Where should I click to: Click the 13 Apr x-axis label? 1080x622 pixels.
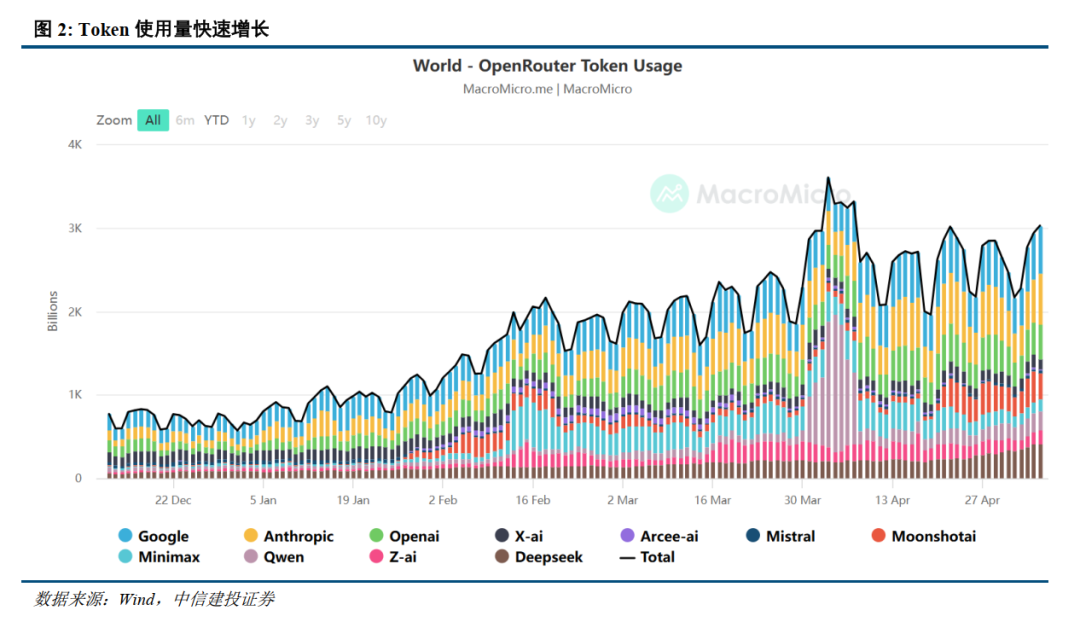click(893, 500)
